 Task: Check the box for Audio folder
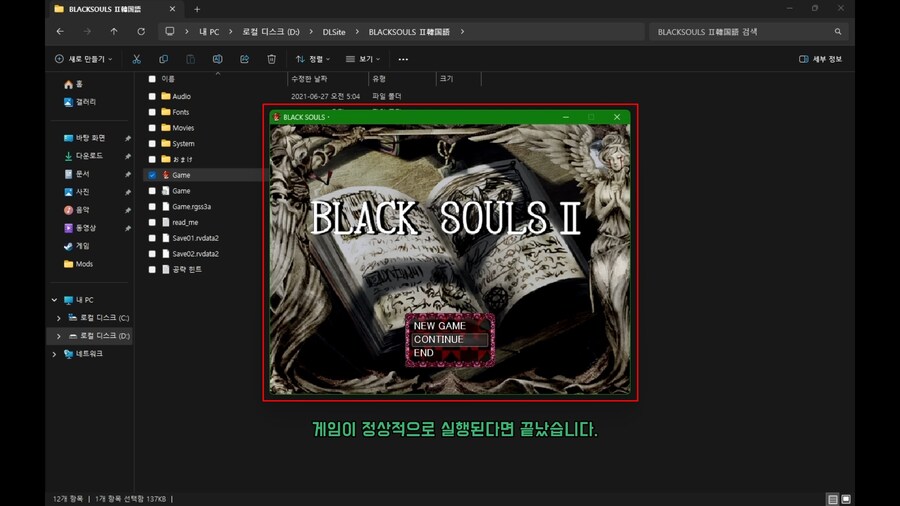152,96
